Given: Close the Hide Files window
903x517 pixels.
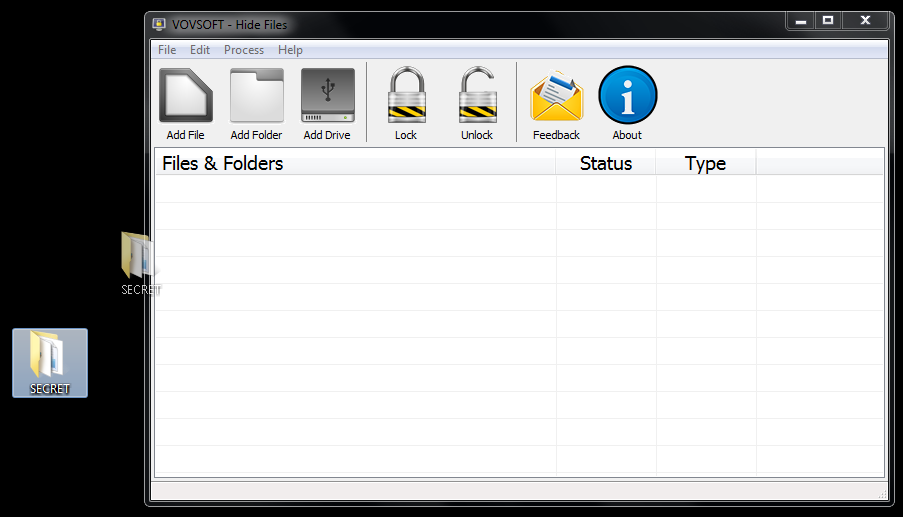Looking at the screenshot, I should 863,21.
